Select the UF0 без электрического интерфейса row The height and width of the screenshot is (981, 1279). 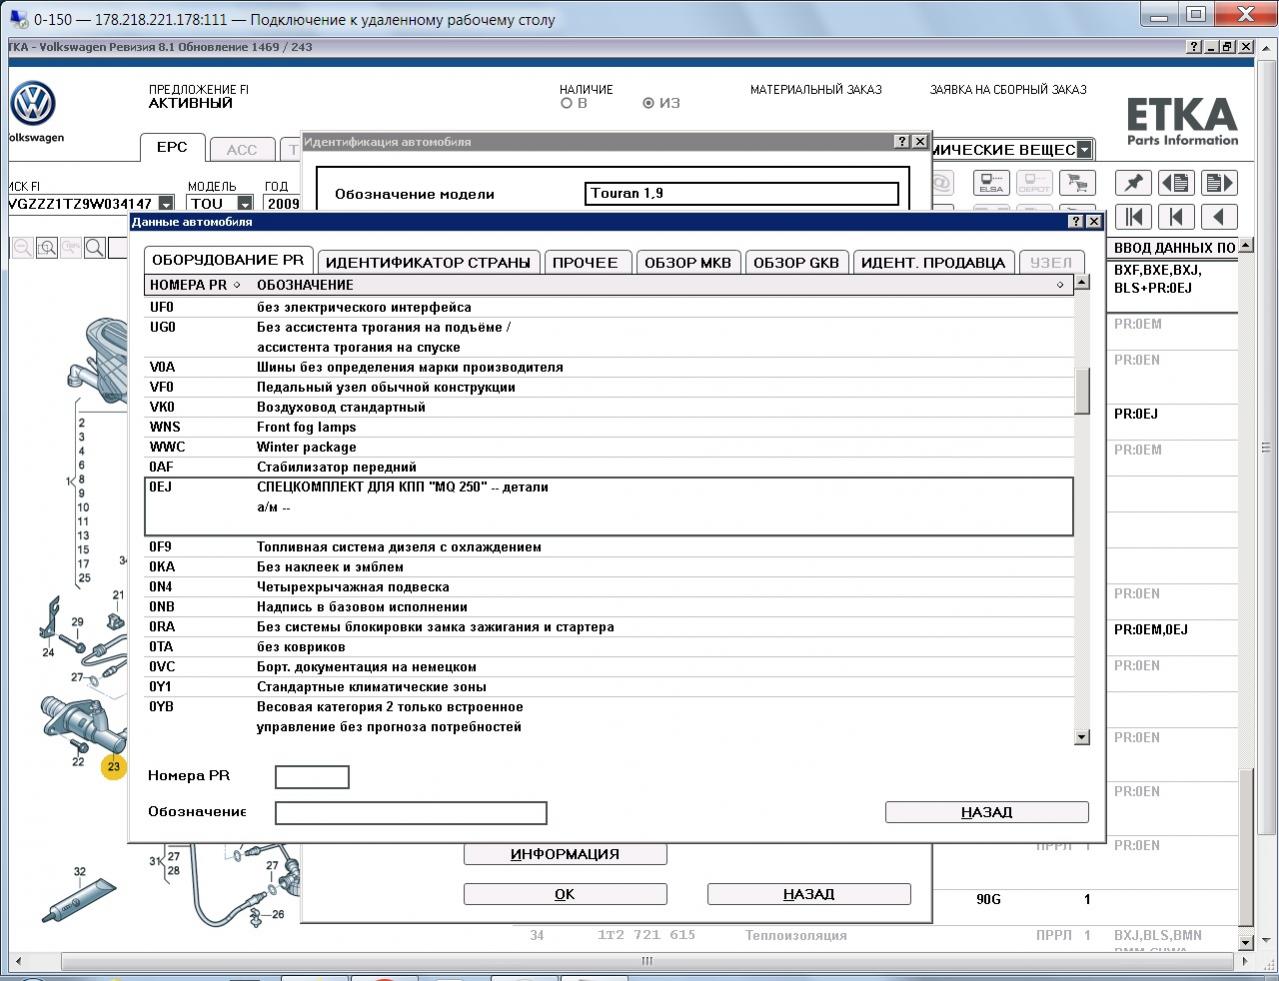[609, 307]
